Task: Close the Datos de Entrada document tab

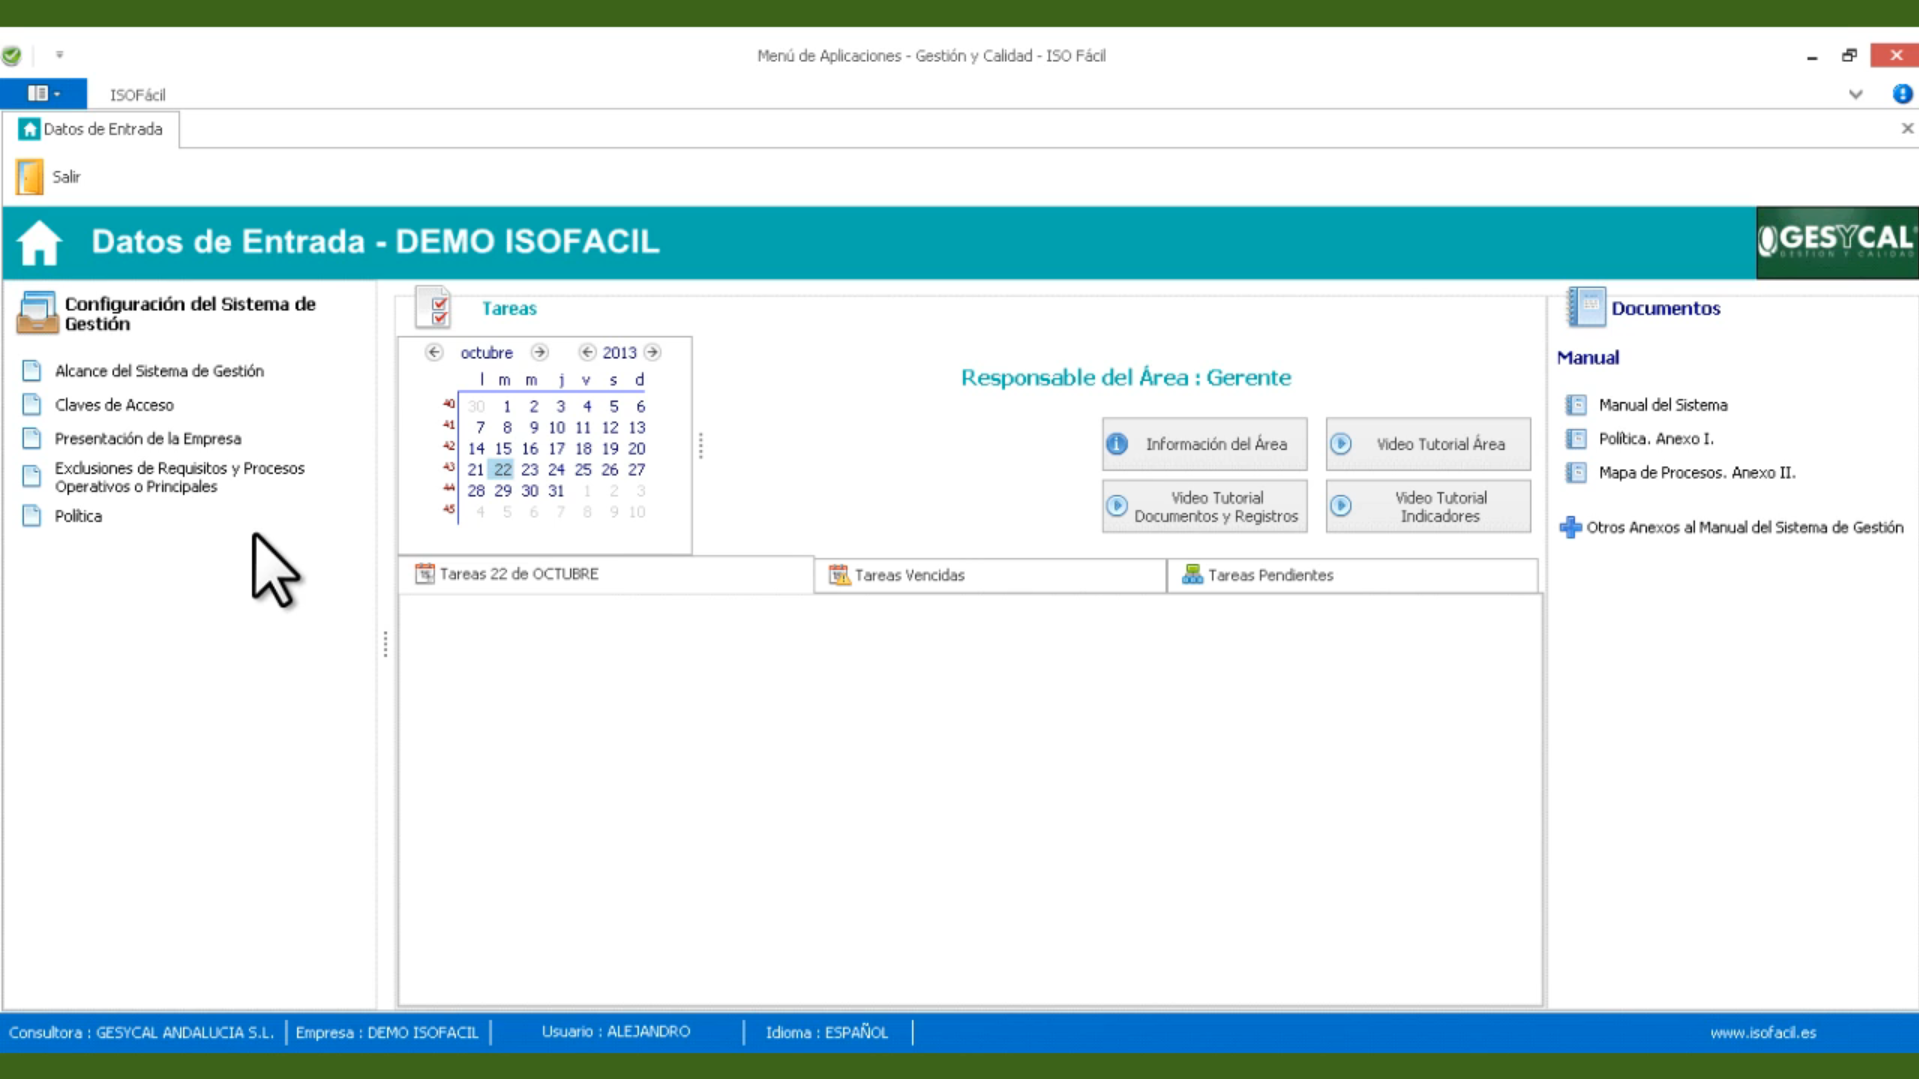Action: [x=1907, y=129]
